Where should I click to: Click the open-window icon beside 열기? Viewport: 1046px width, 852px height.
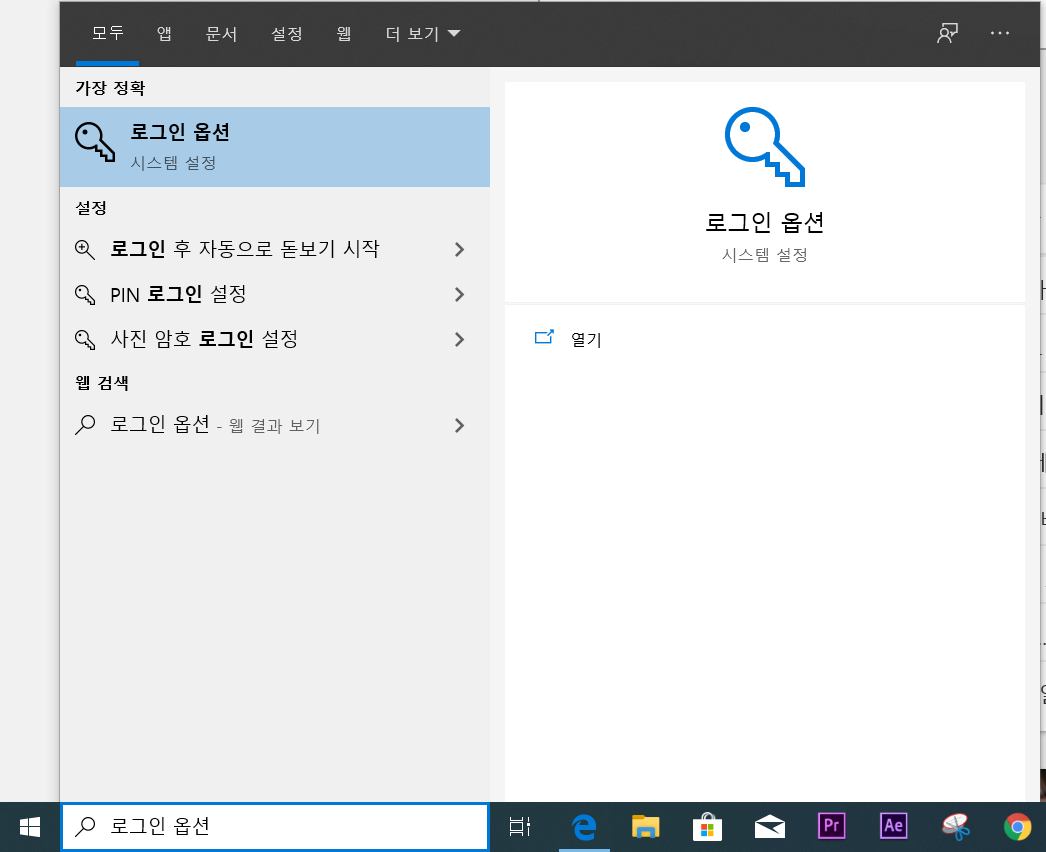(544, 337)
